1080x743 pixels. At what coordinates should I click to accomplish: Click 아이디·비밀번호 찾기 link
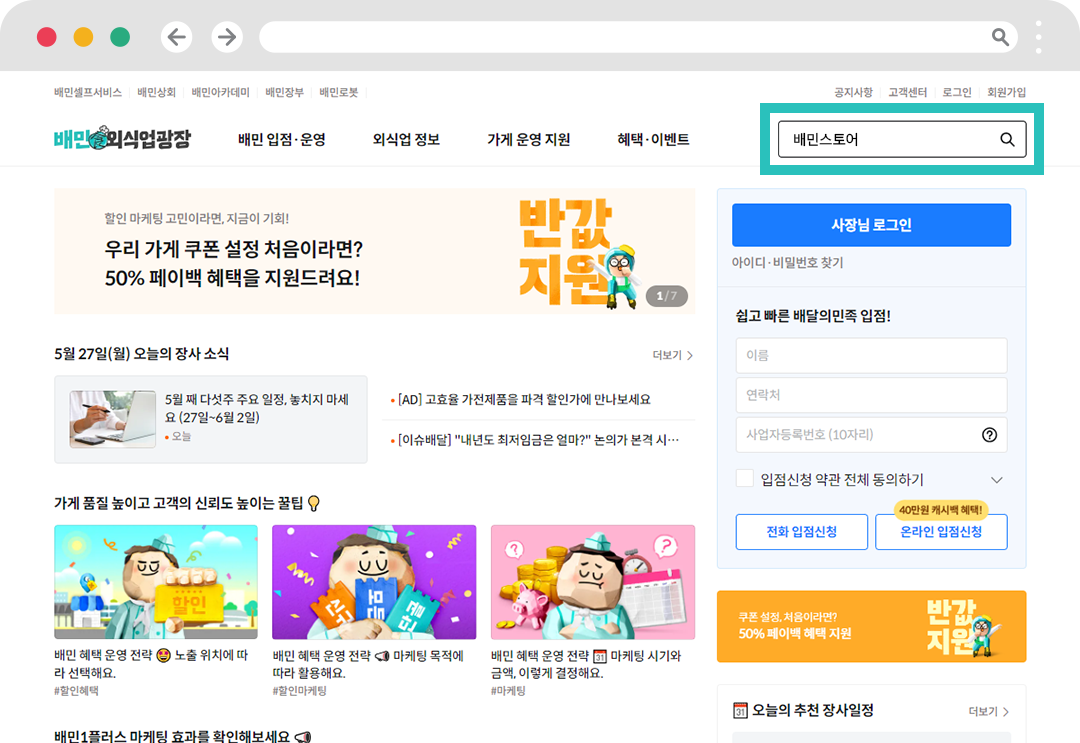point(787,262)
